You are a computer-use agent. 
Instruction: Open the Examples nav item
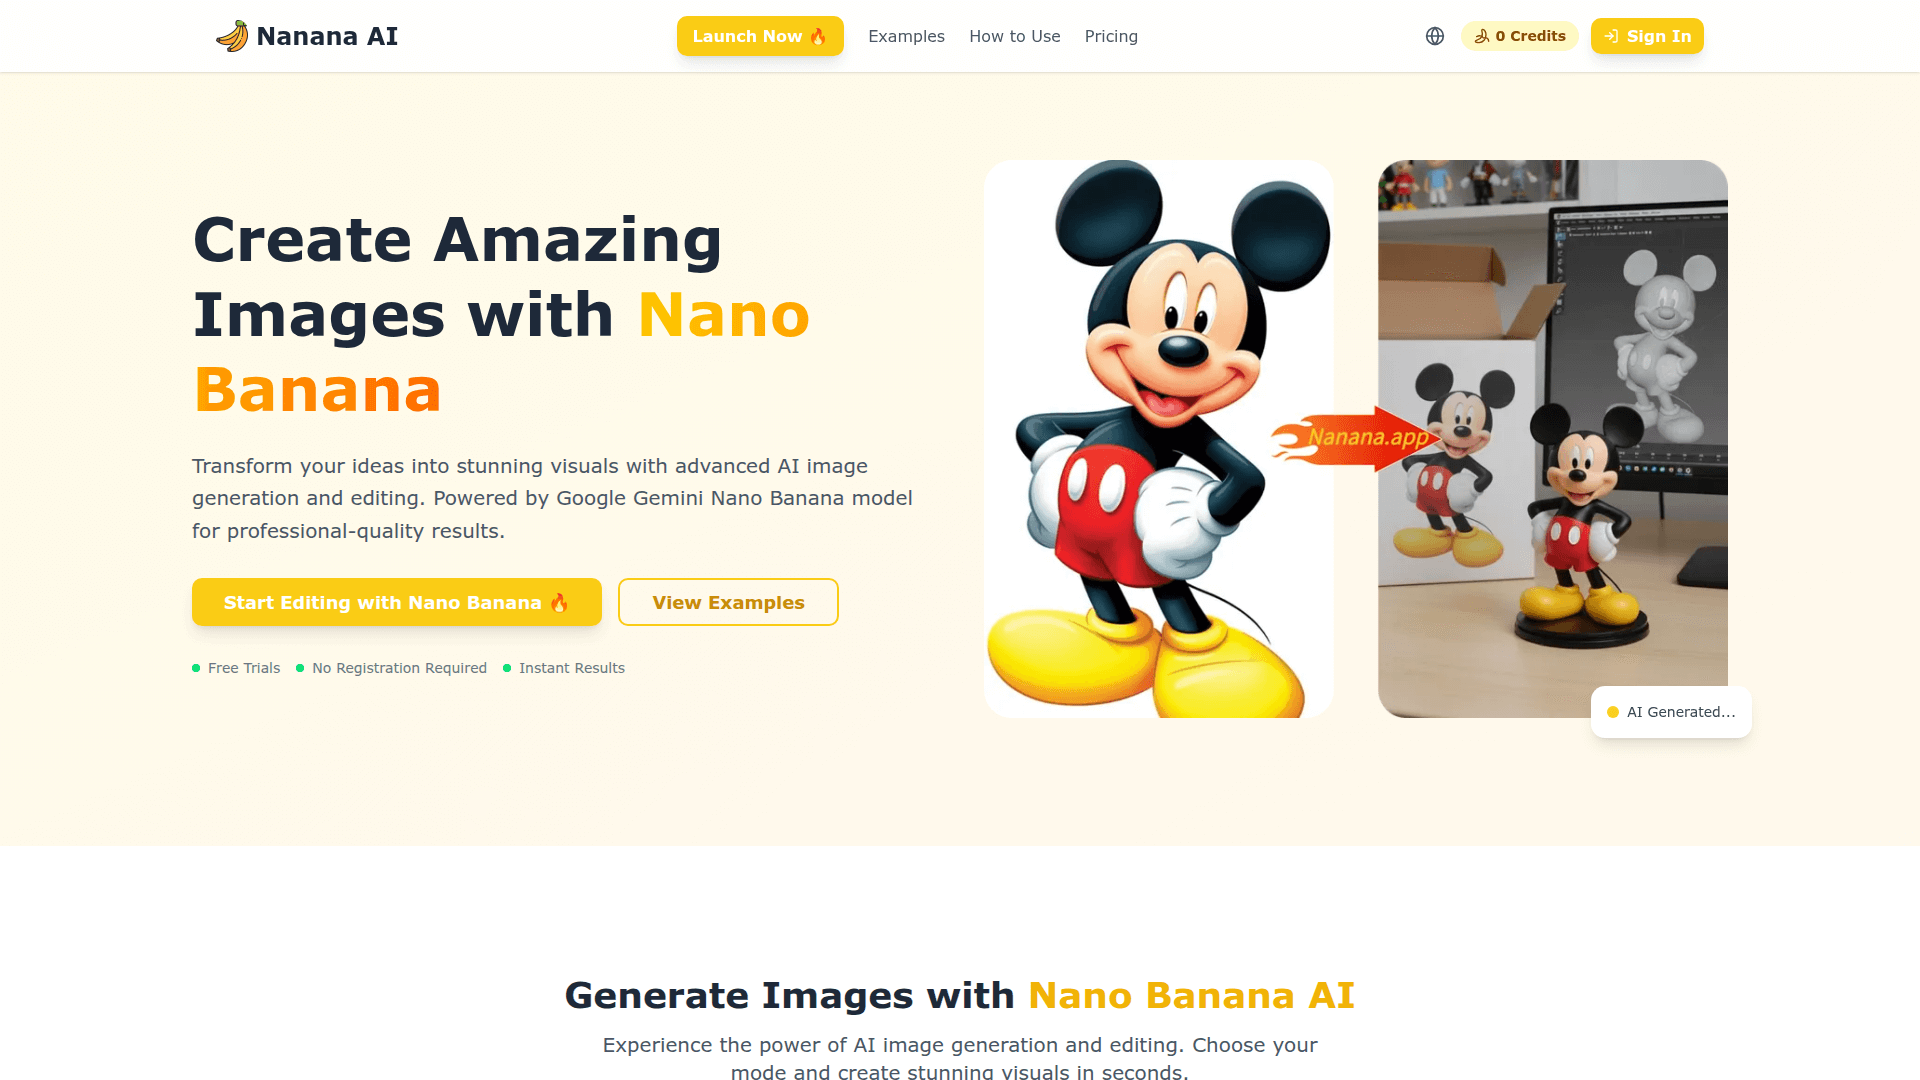point(906,36)
